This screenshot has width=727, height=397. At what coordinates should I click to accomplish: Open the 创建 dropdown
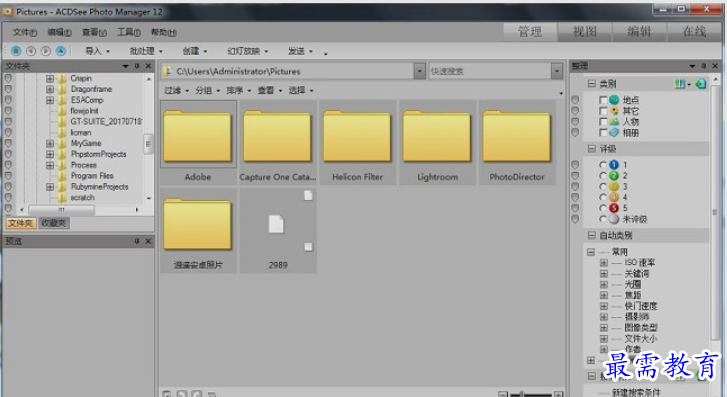click(195, 51)
